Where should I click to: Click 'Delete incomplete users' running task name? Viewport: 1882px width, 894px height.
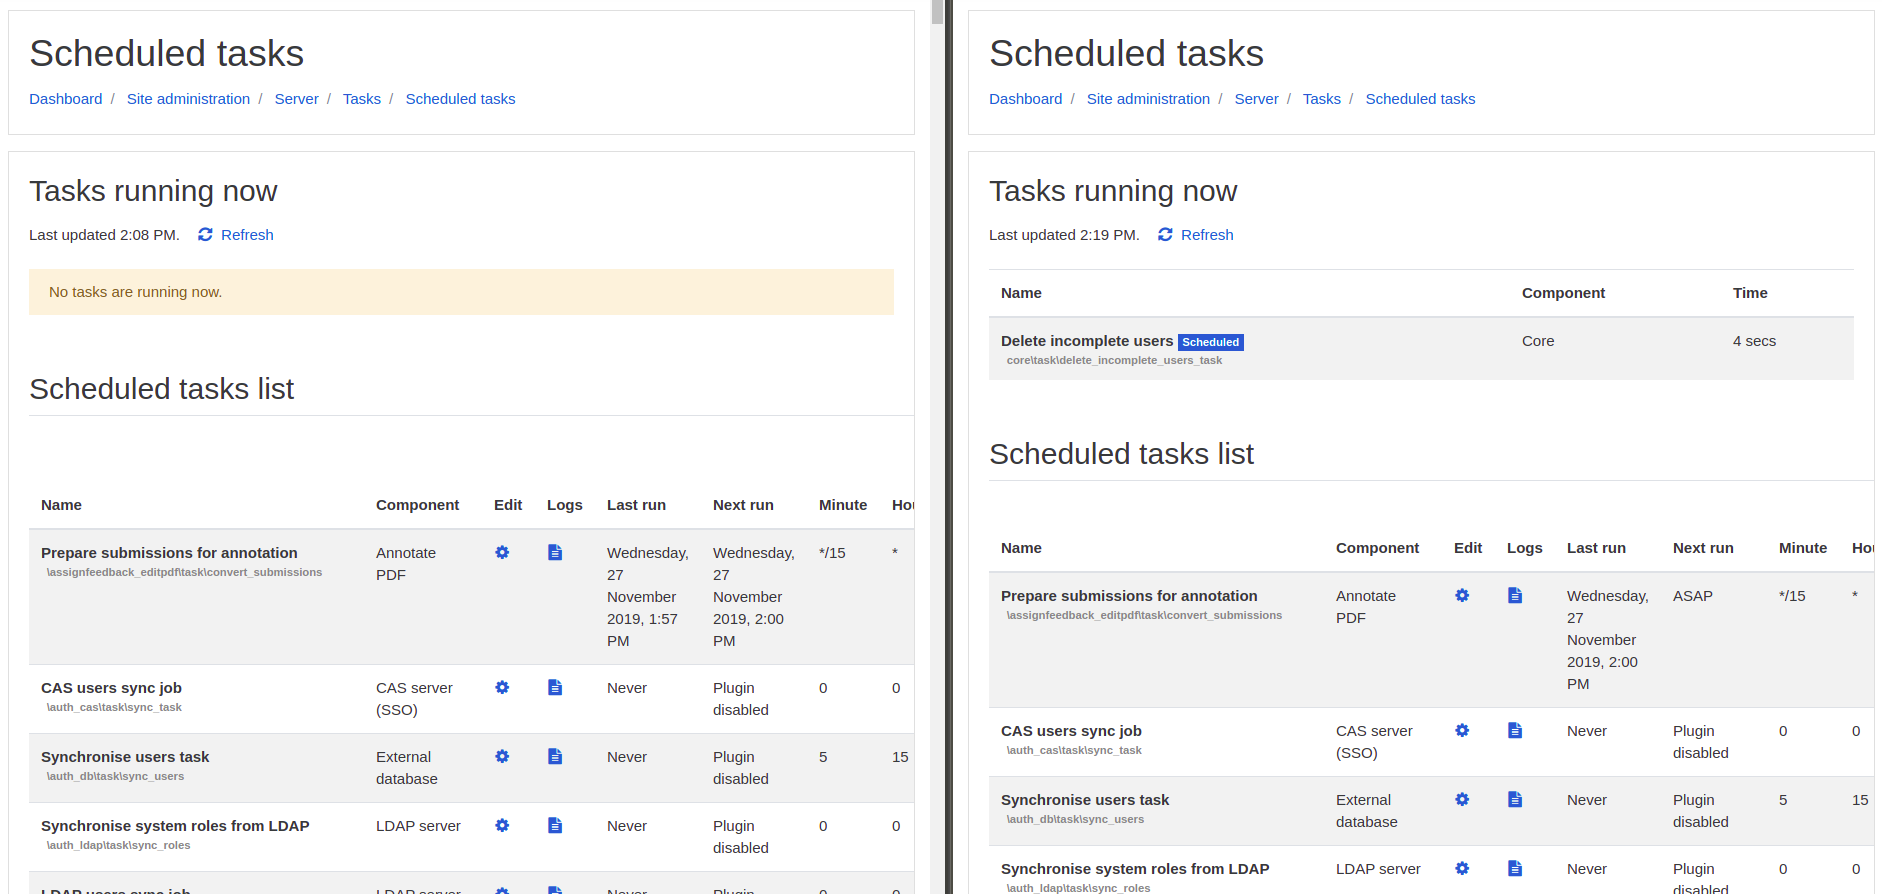(x=1087, y=341)
